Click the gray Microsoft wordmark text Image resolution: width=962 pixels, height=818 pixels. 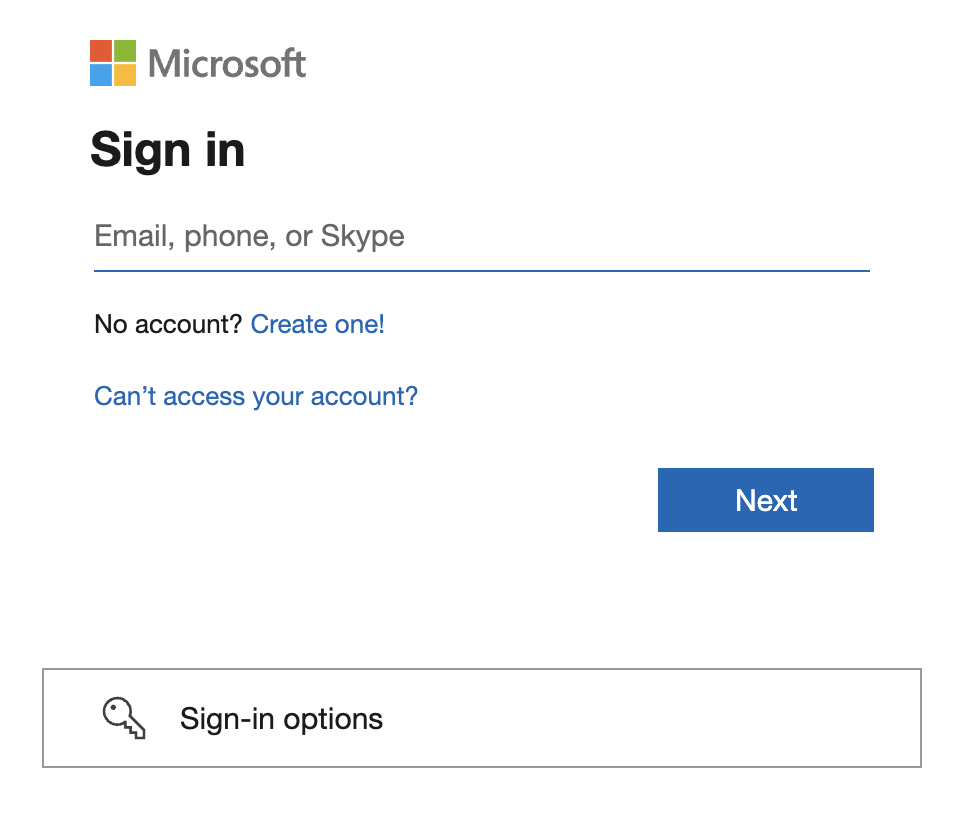click(x=227, y=64)
